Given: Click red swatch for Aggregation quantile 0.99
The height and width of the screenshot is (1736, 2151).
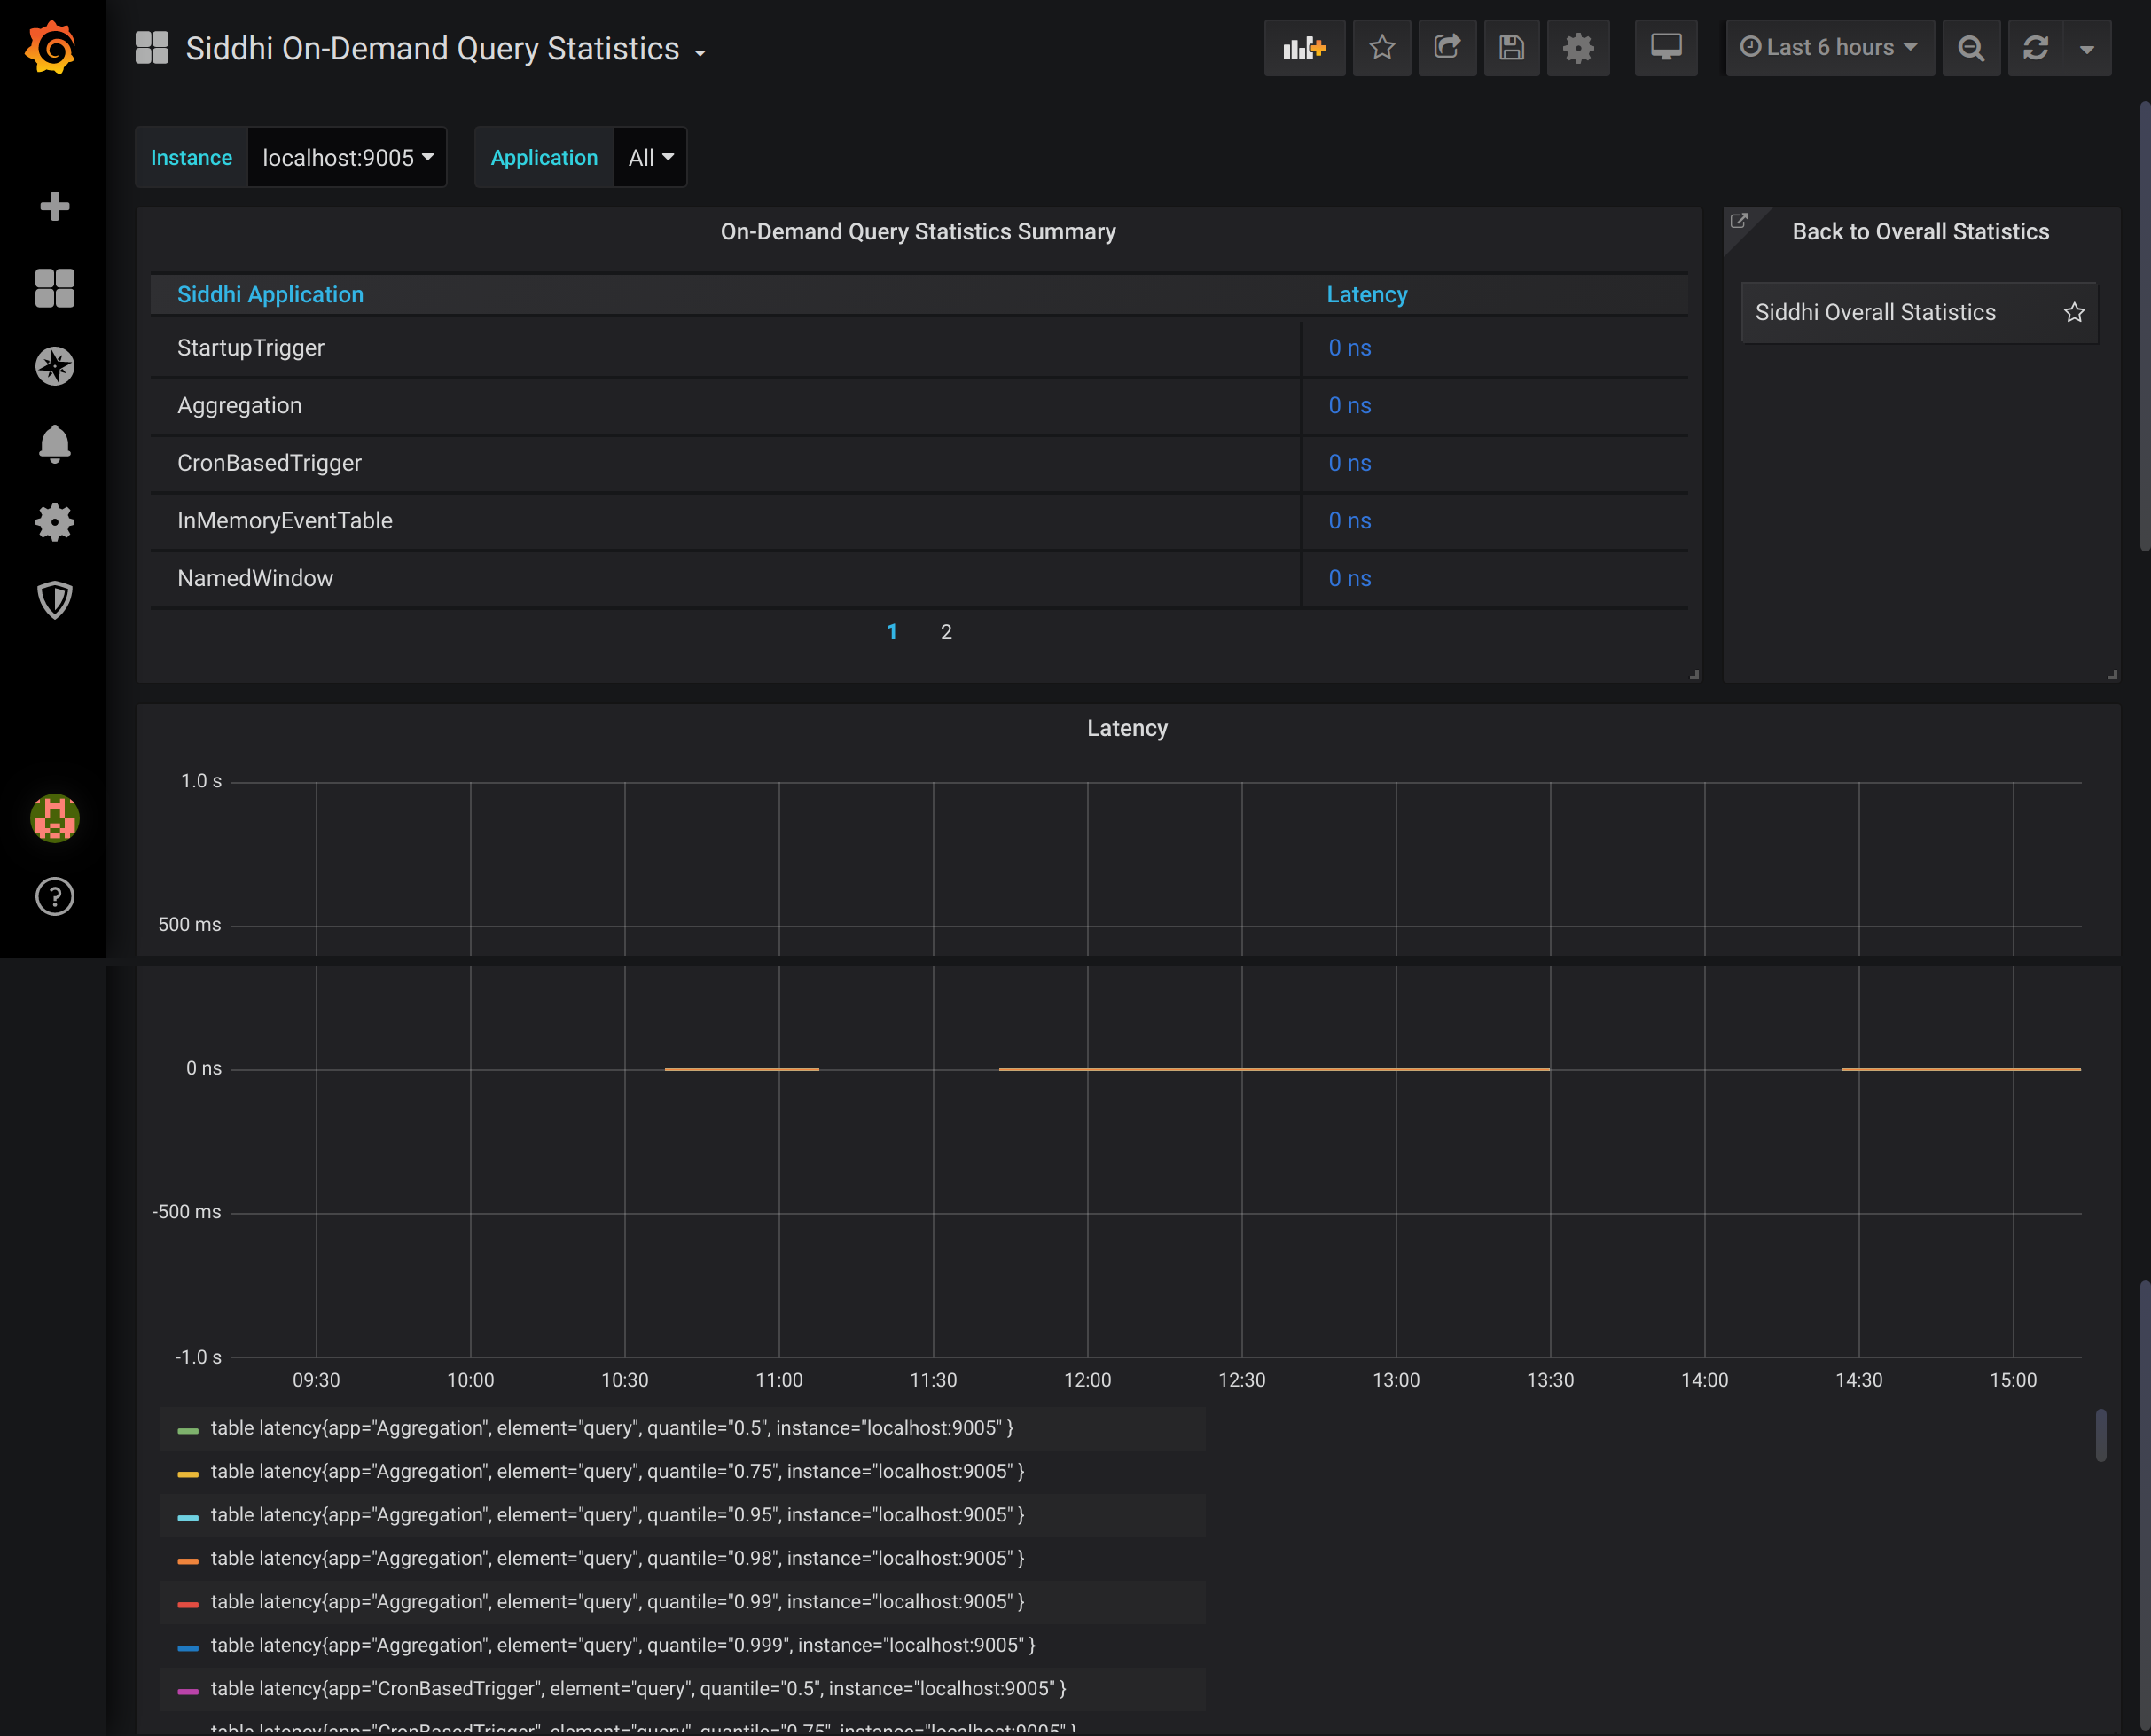Looking at the screenshot, I should click(187, 1604).
